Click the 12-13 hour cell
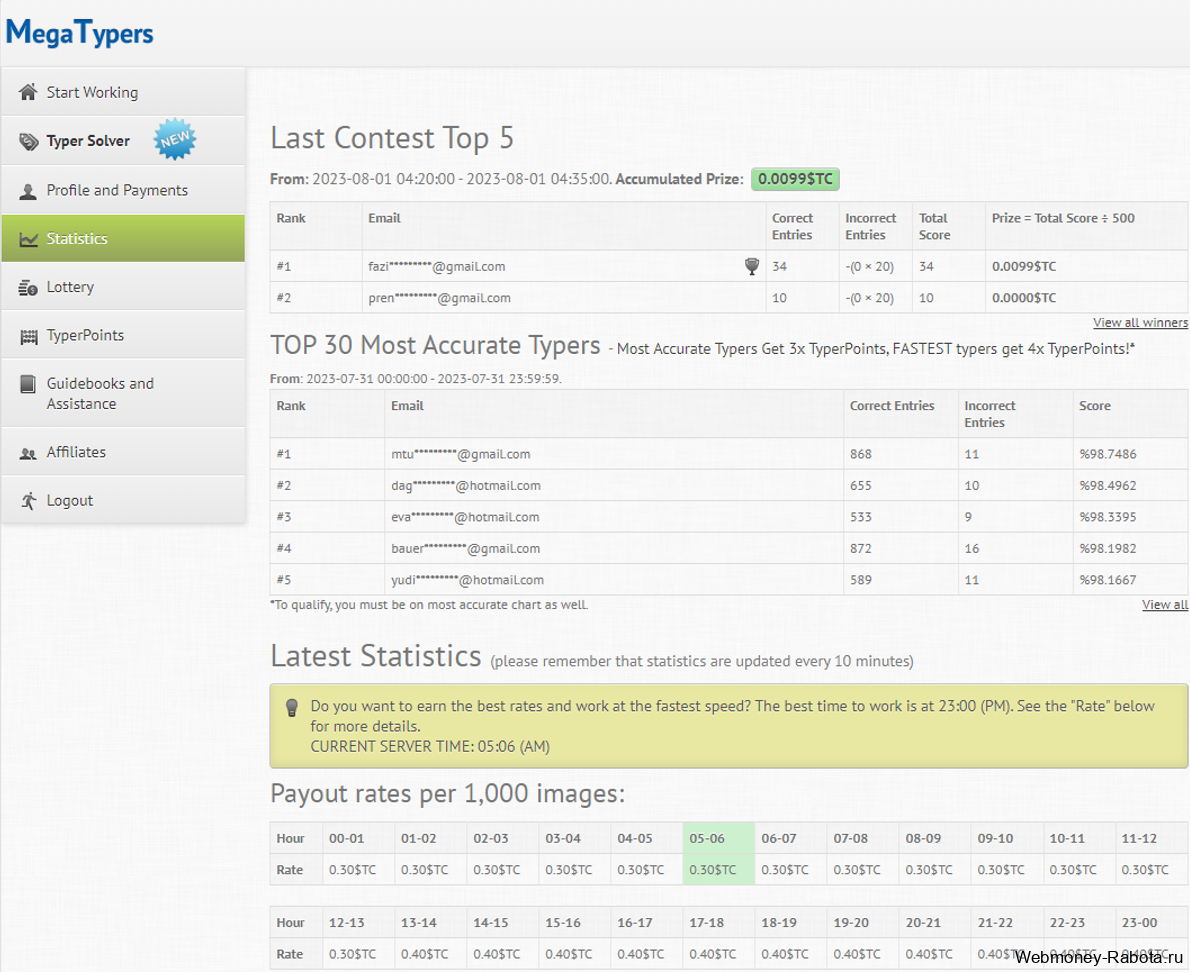 [357, 922]
